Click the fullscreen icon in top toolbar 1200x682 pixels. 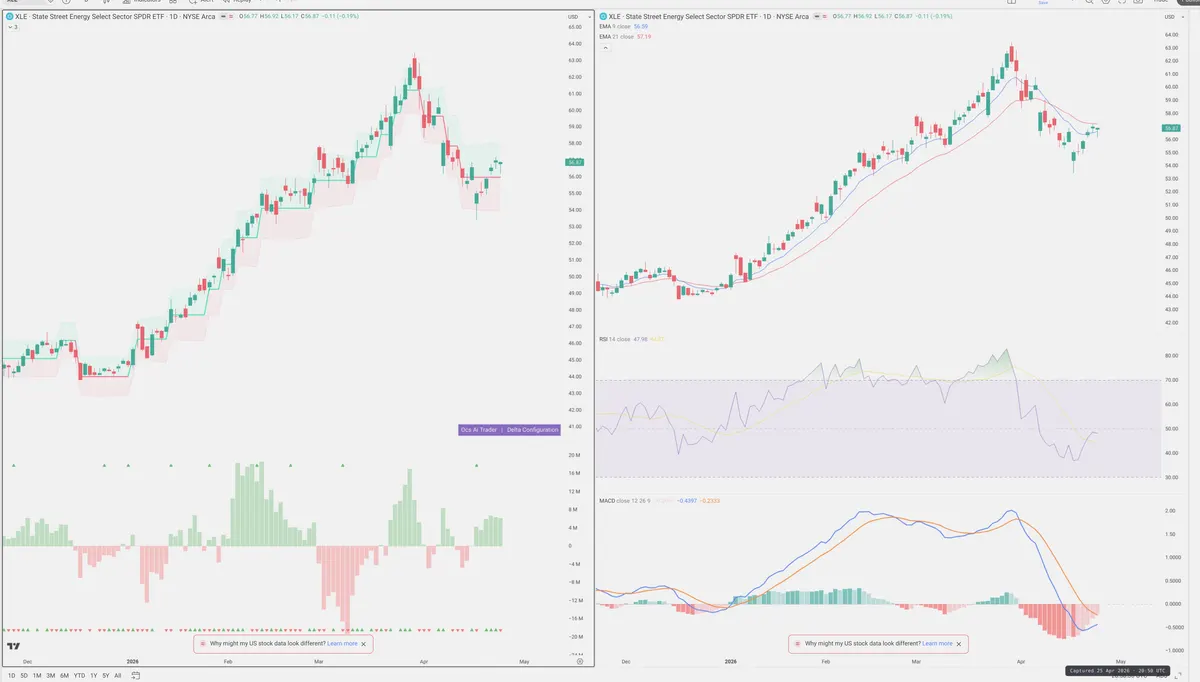click(1121, 2)
